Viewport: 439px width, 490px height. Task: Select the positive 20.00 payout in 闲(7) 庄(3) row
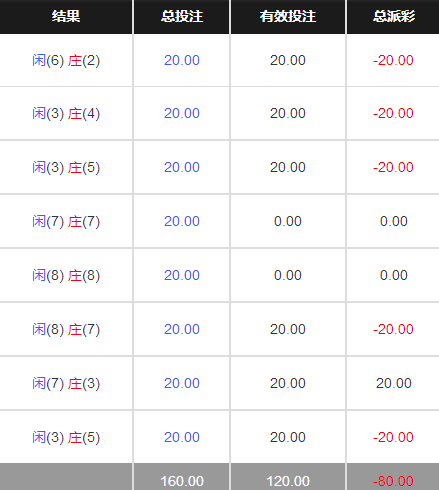394,383
